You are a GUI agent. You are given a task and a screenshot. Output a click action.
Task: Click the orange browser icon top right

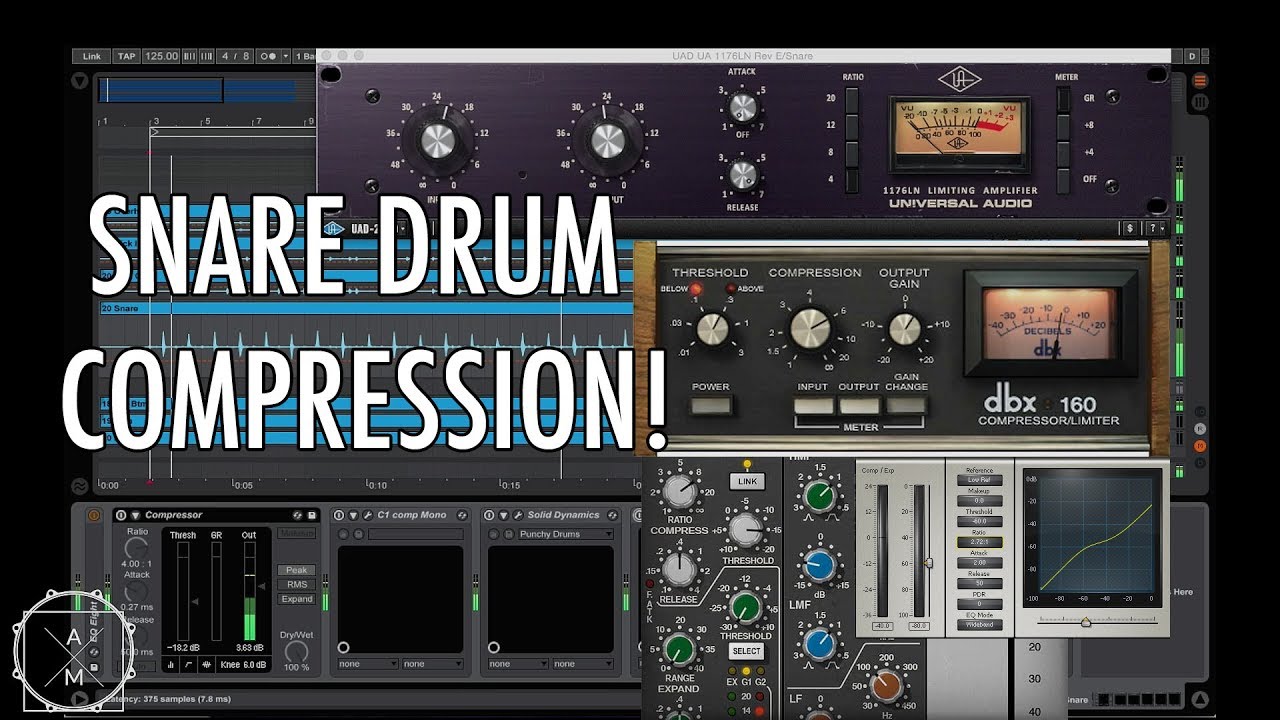tap(1199, 80)
